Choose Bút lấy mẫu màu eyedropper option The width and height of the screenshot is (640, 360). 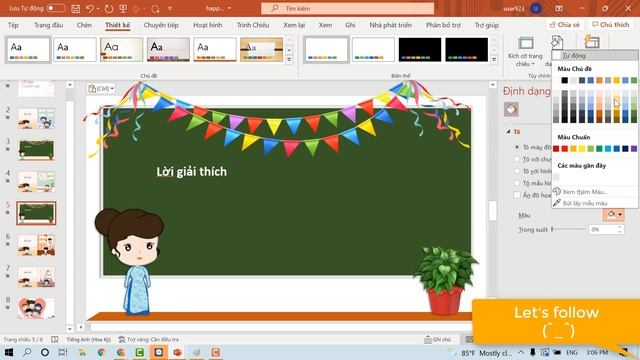point(585,203)
